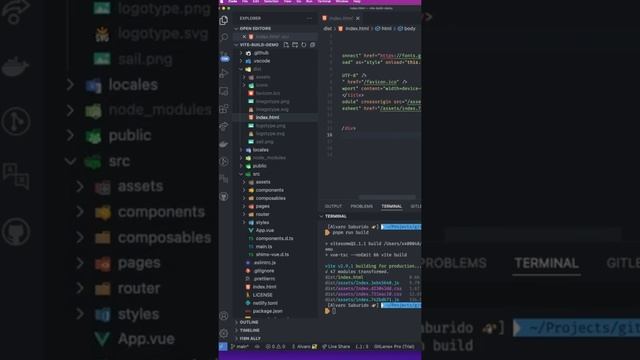Screen dimensions: 640x360
Task: Click editor horizontal scrollbar
Action: [387, 198]
